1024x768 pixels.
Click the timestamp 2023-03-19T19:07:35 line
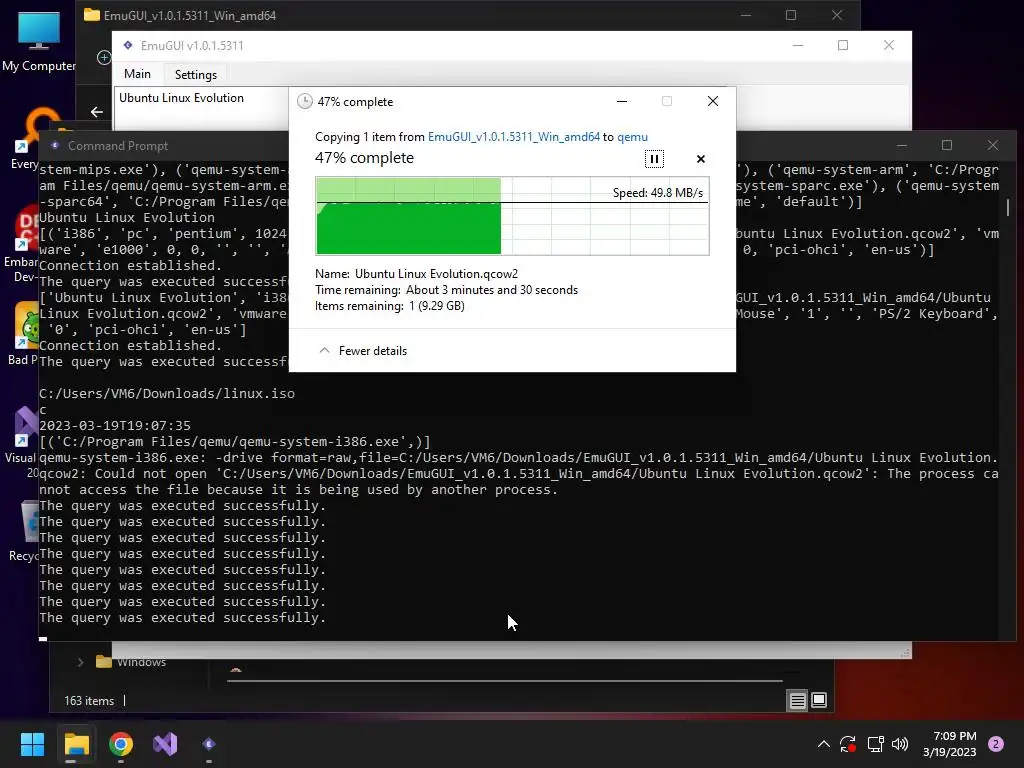tap(115, 426)
